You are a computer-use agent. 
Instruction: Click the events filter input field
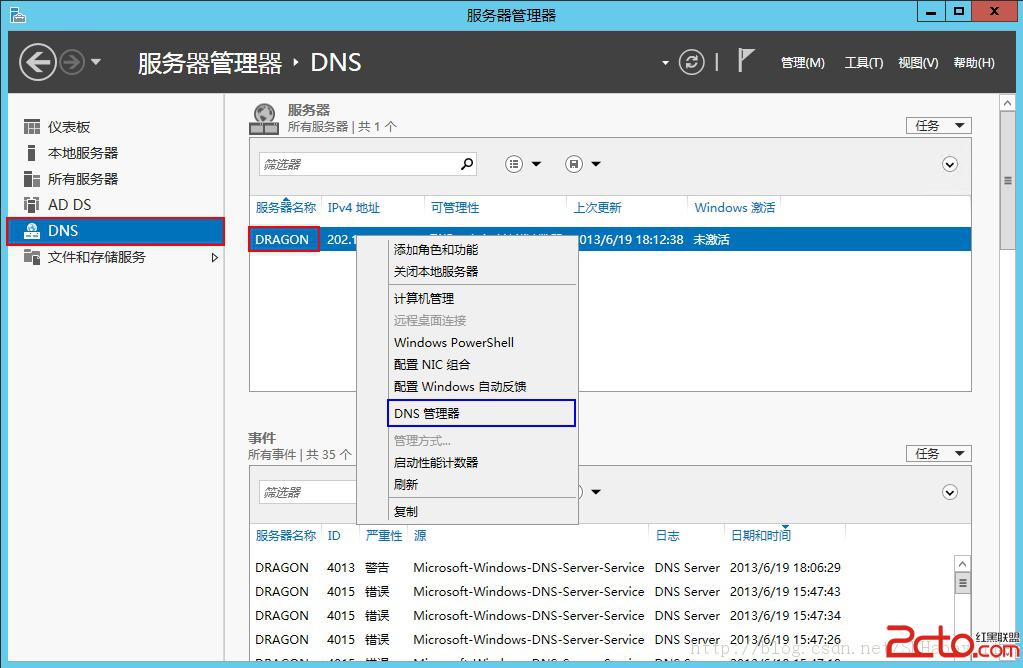click(x=308, y=493)
